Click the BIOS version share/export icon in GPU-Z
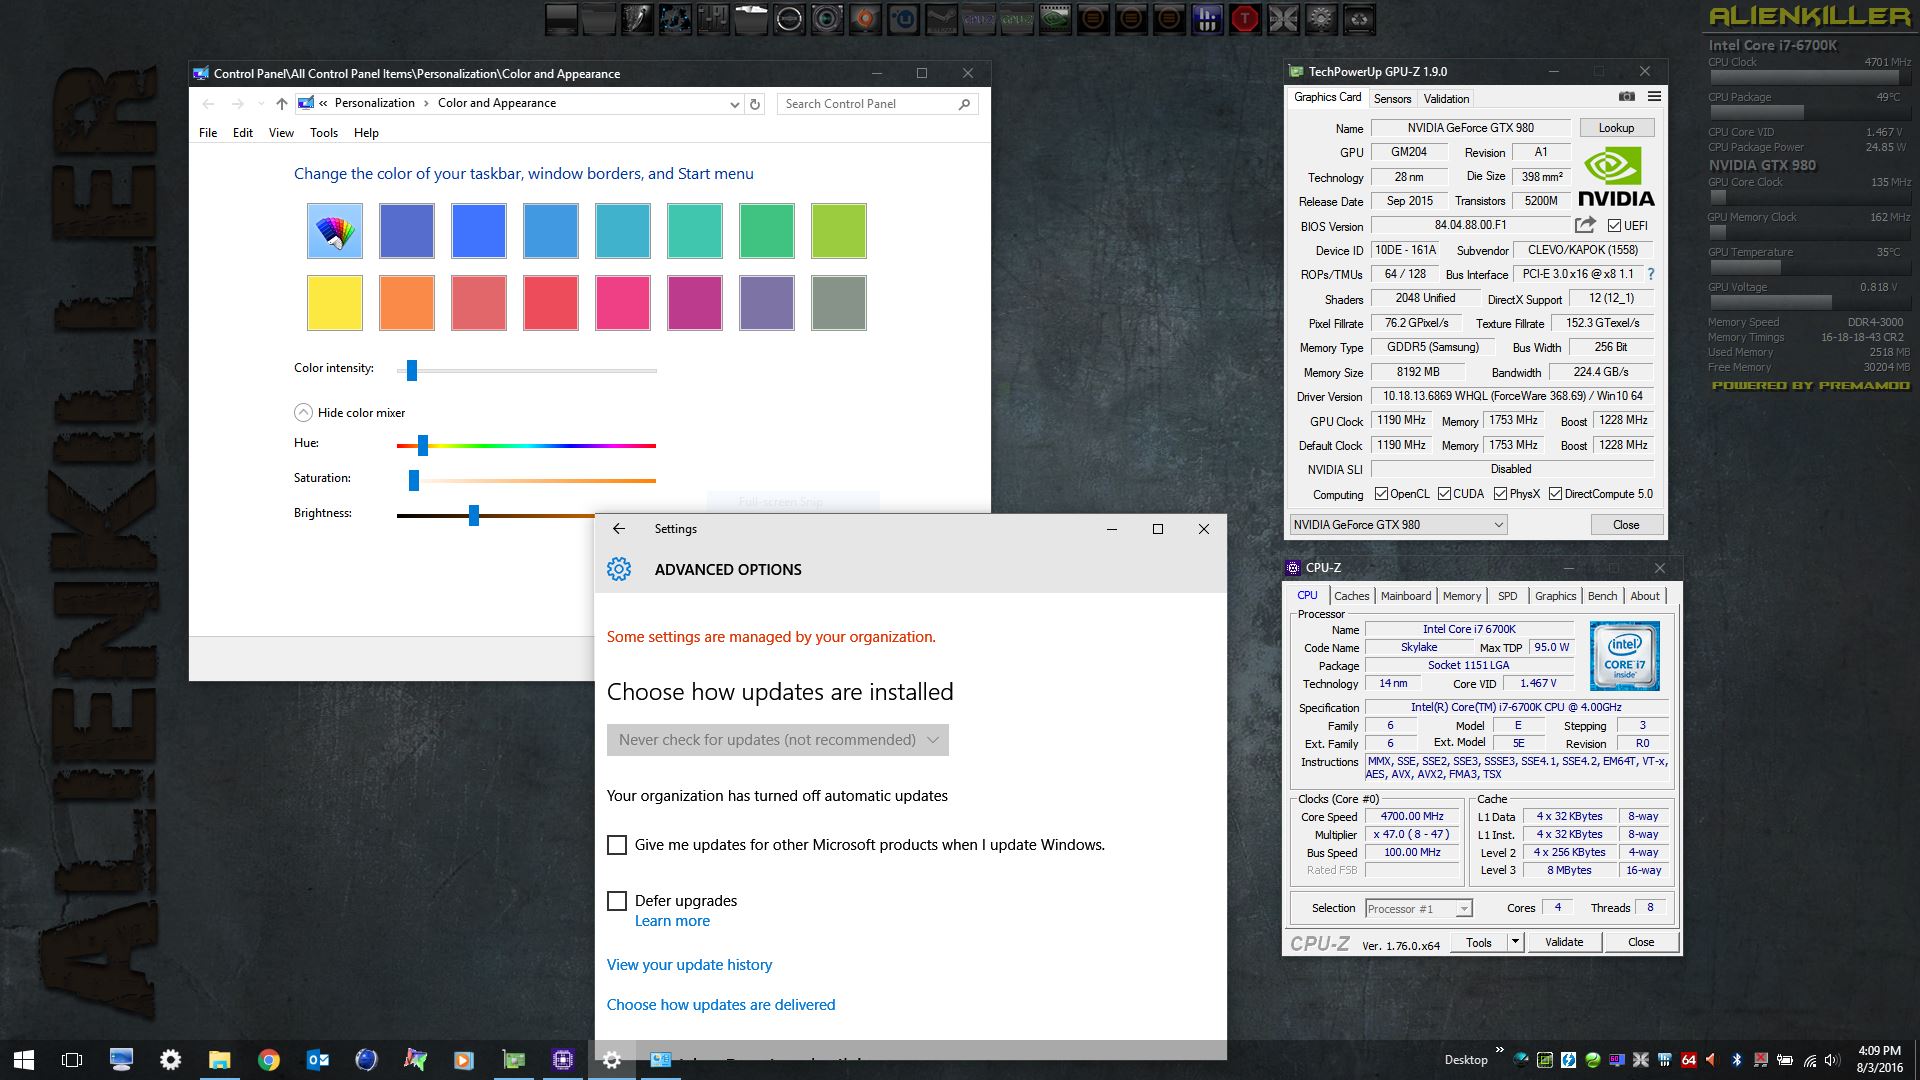 coord(1585,225)
